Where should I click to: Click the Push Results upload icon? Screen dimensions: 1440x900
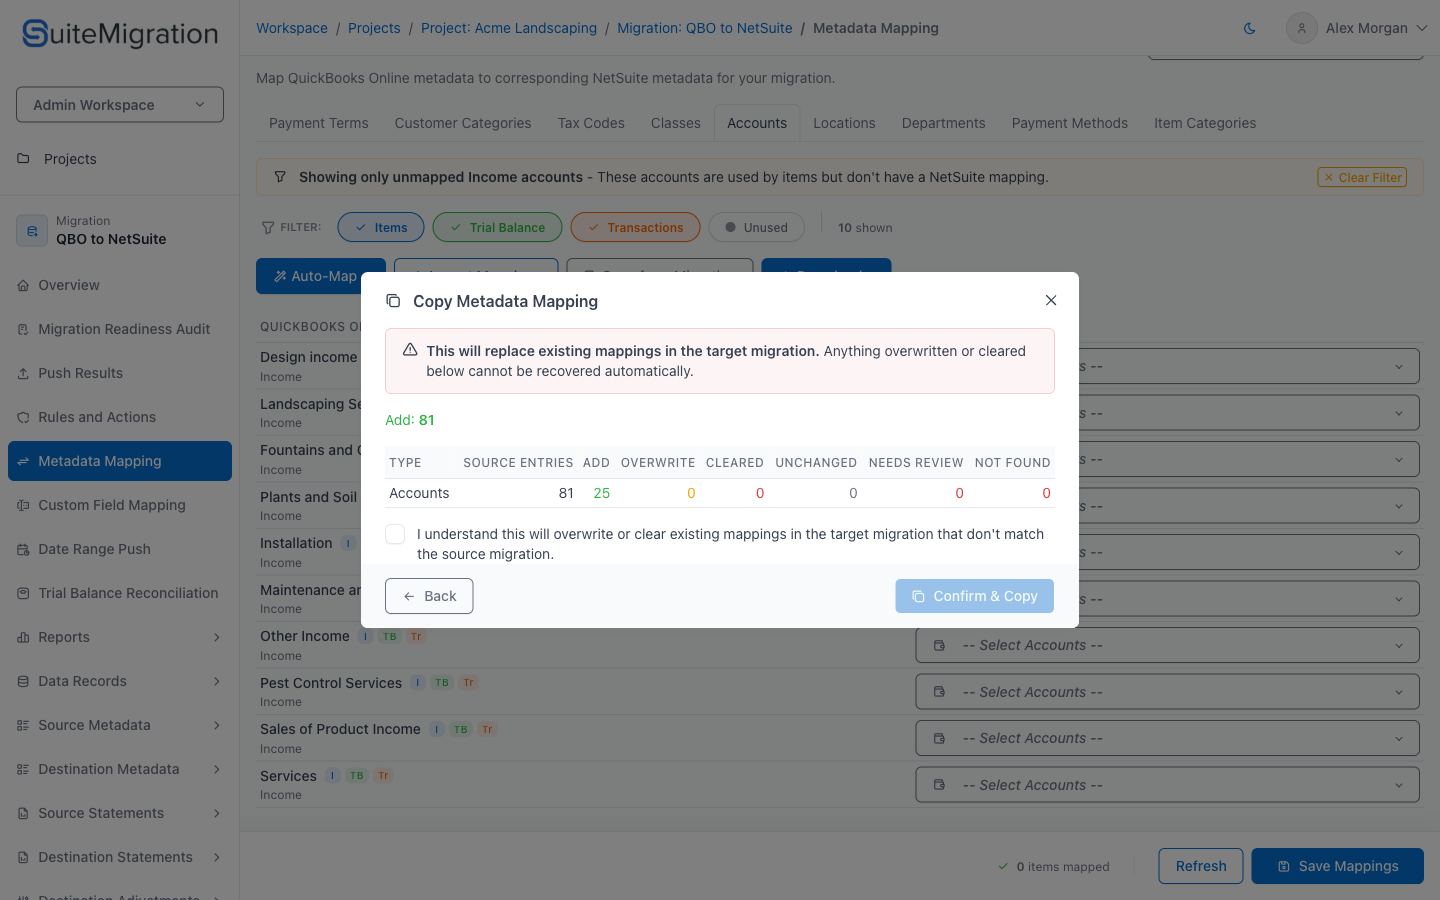(x=23, y=373)
